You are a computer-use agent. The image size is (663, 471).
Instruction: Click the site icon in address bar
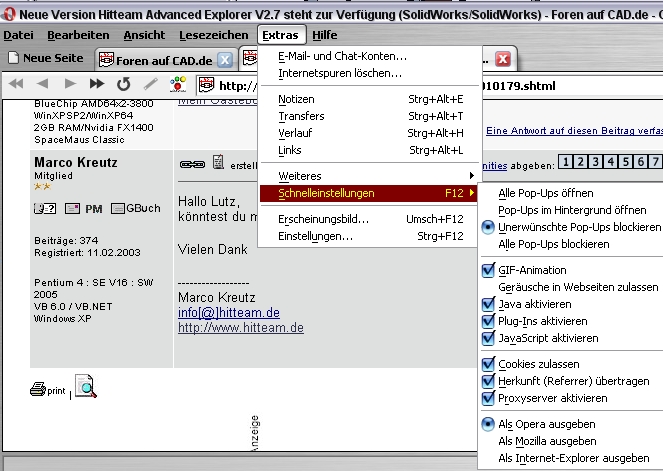207,85
